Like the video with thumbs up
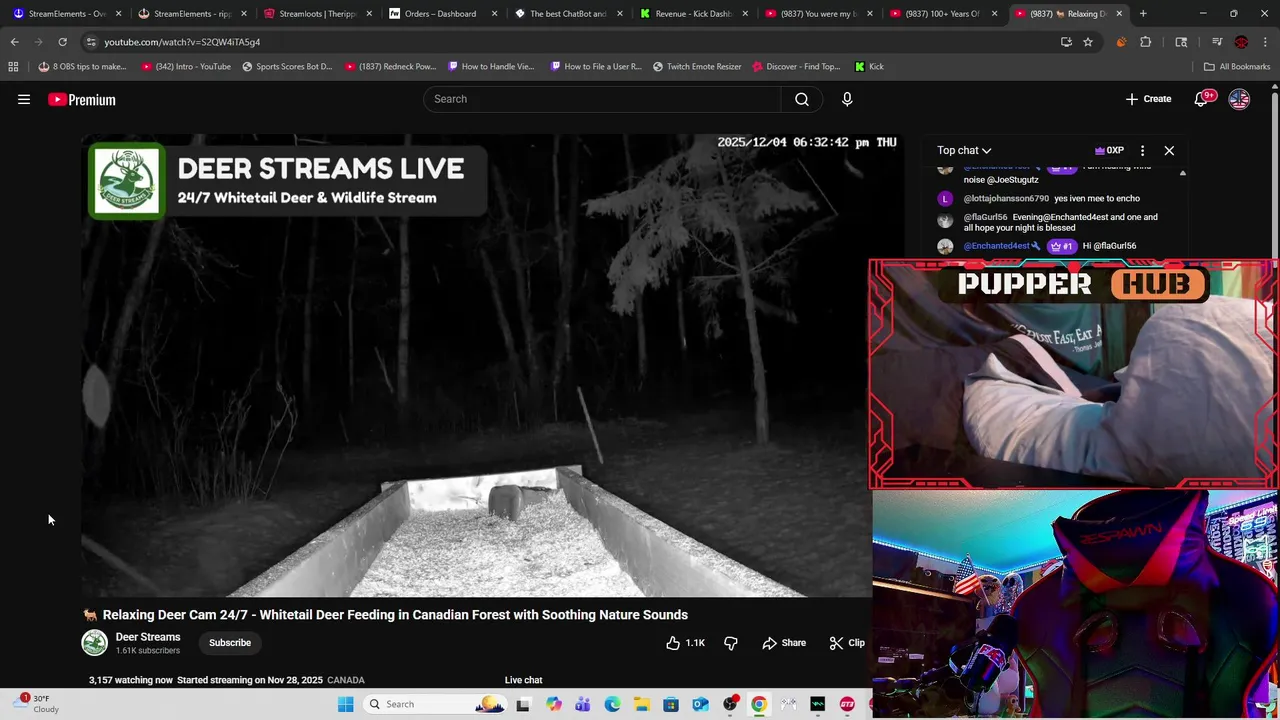 [686, 643]
